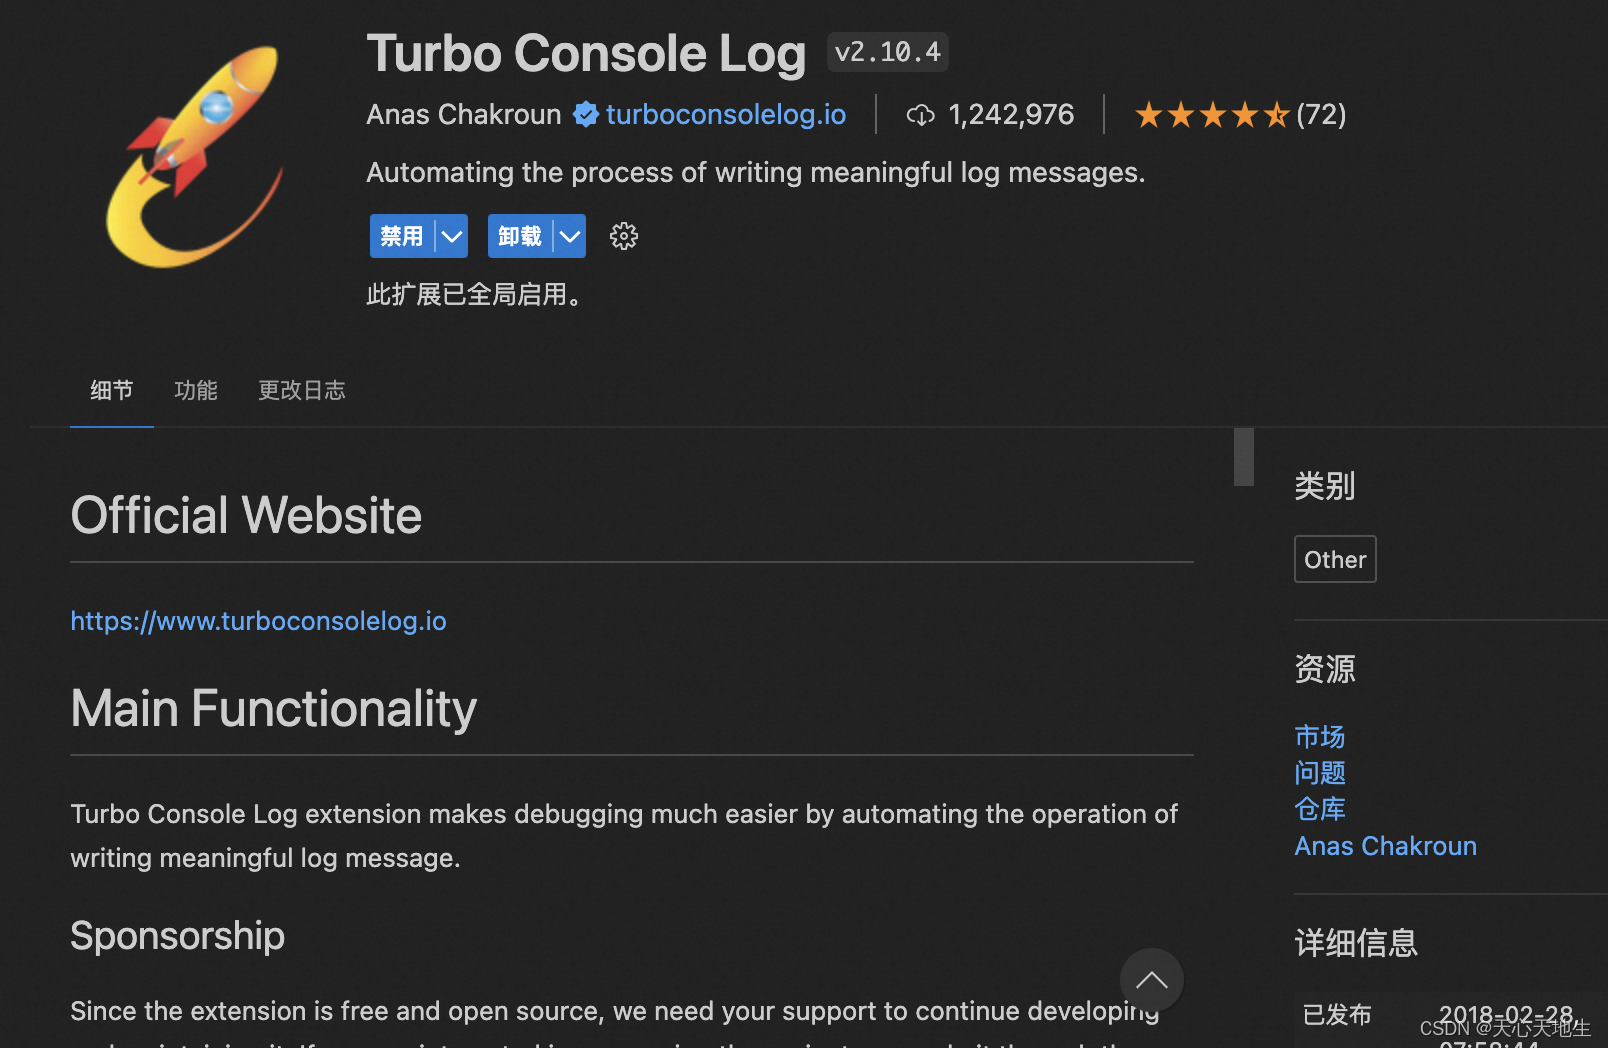This screenshot has height=1048, width=1608.
Task: Click the 1,242,976 install count
Action: click(1011, 115)
